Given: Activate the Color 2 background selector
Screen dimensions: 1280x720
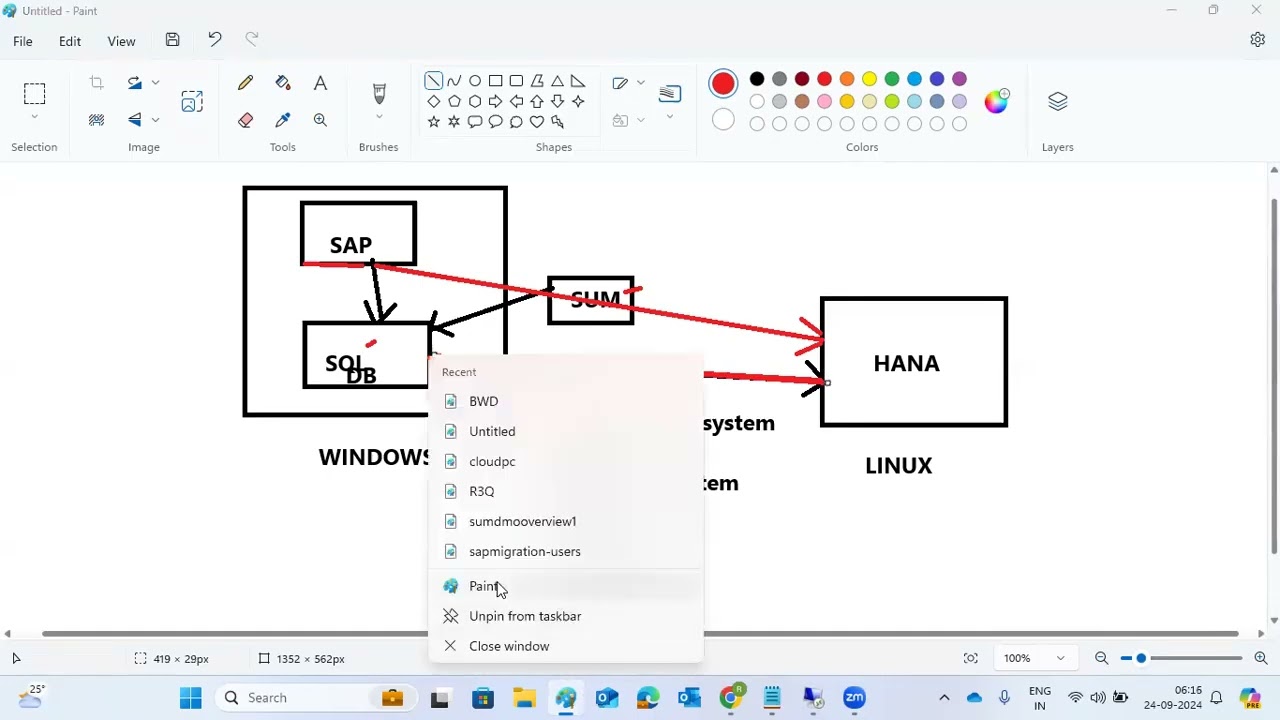Looking at the screenshot, I should click(723, 121).
